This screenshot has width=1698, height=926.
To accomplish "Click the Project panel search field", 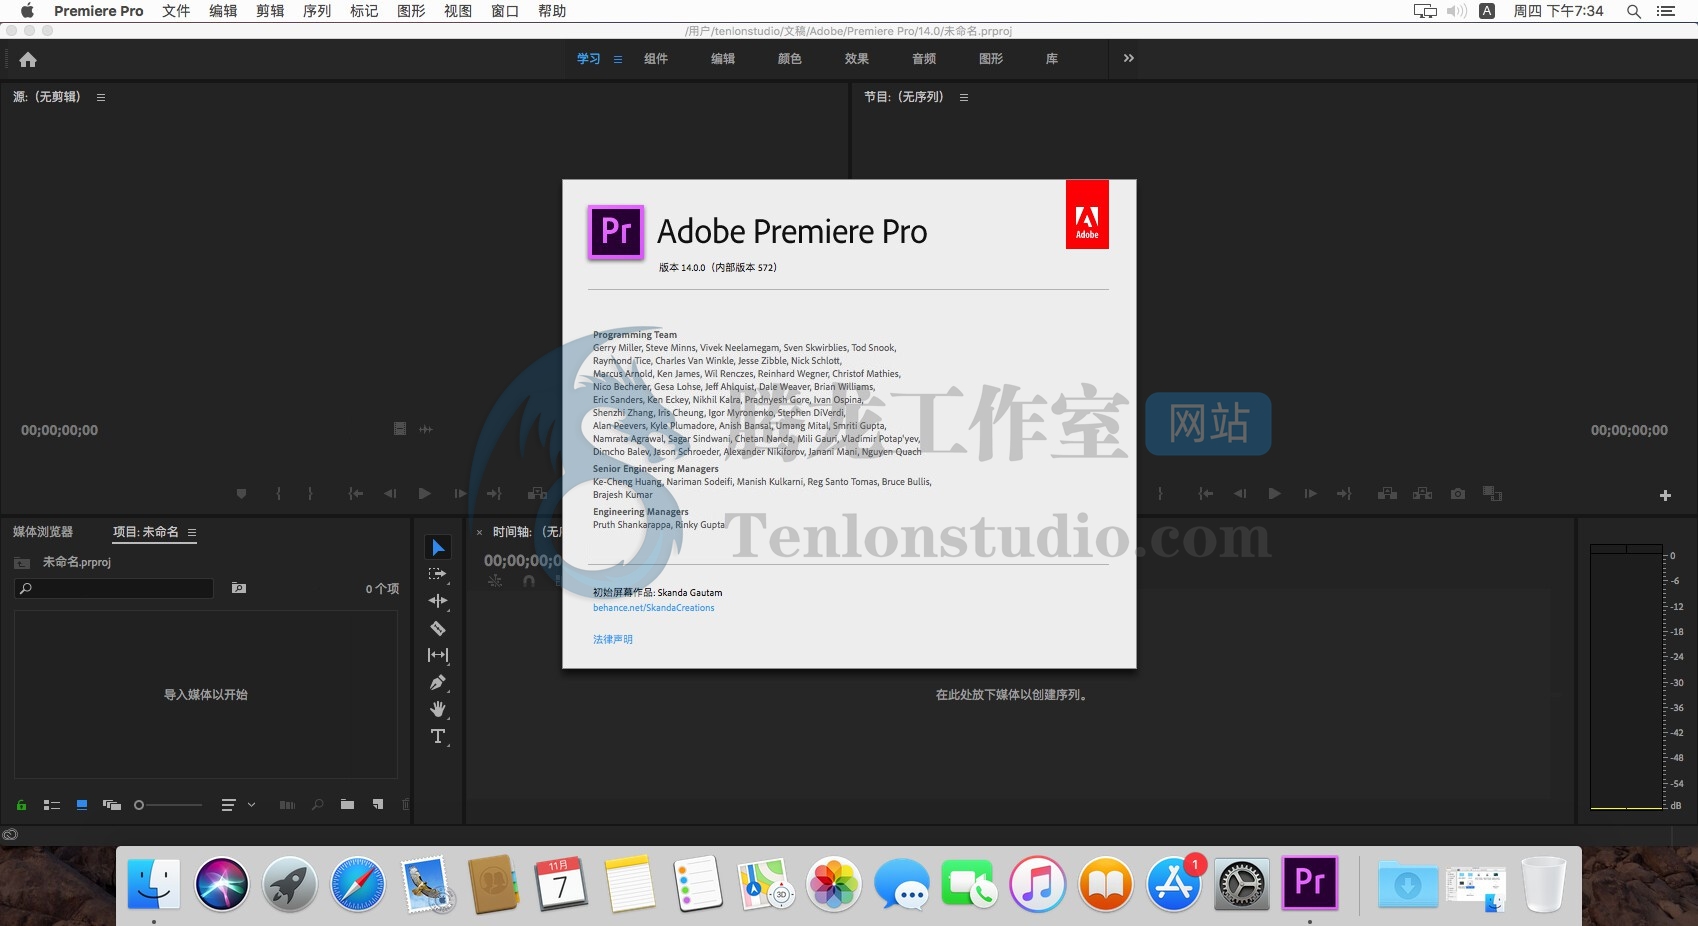I will pyautogui.click(x=114, y=589).
